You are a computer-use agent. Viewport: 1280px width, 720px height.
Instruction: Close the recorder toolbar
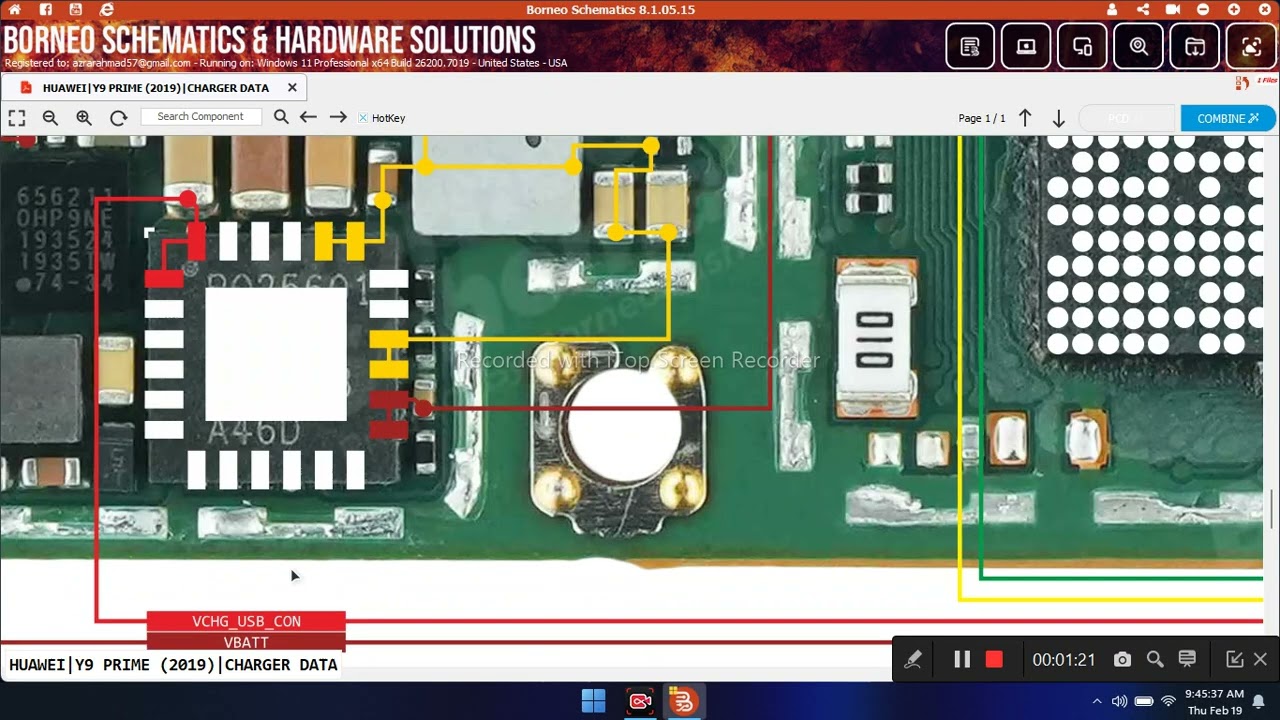pos(1260,659)
